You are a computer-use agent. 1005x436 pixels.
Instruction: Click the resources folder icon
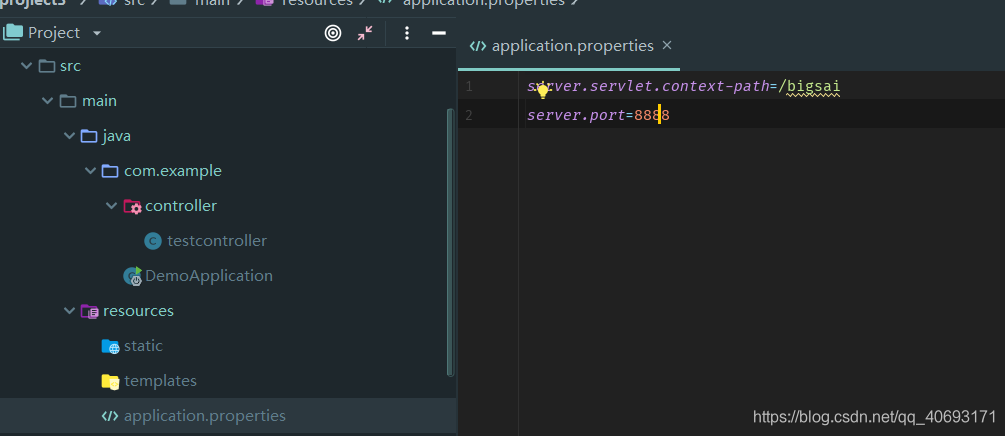(x=90, y=312)
